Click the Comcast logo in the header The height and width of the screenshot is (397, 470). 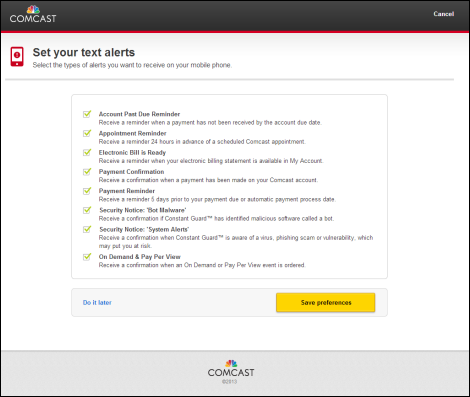(33, 15)
